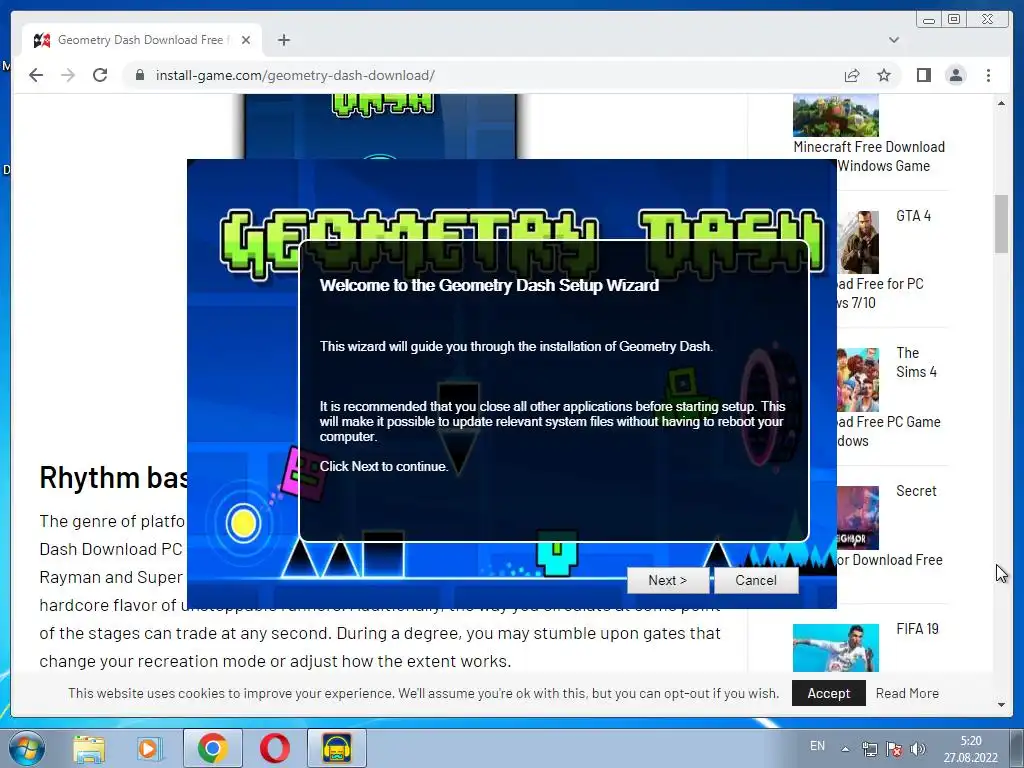The width and height of the screenshot is (1024, 768).
Task: Go forward in browser history
Action: click(68, 75)
